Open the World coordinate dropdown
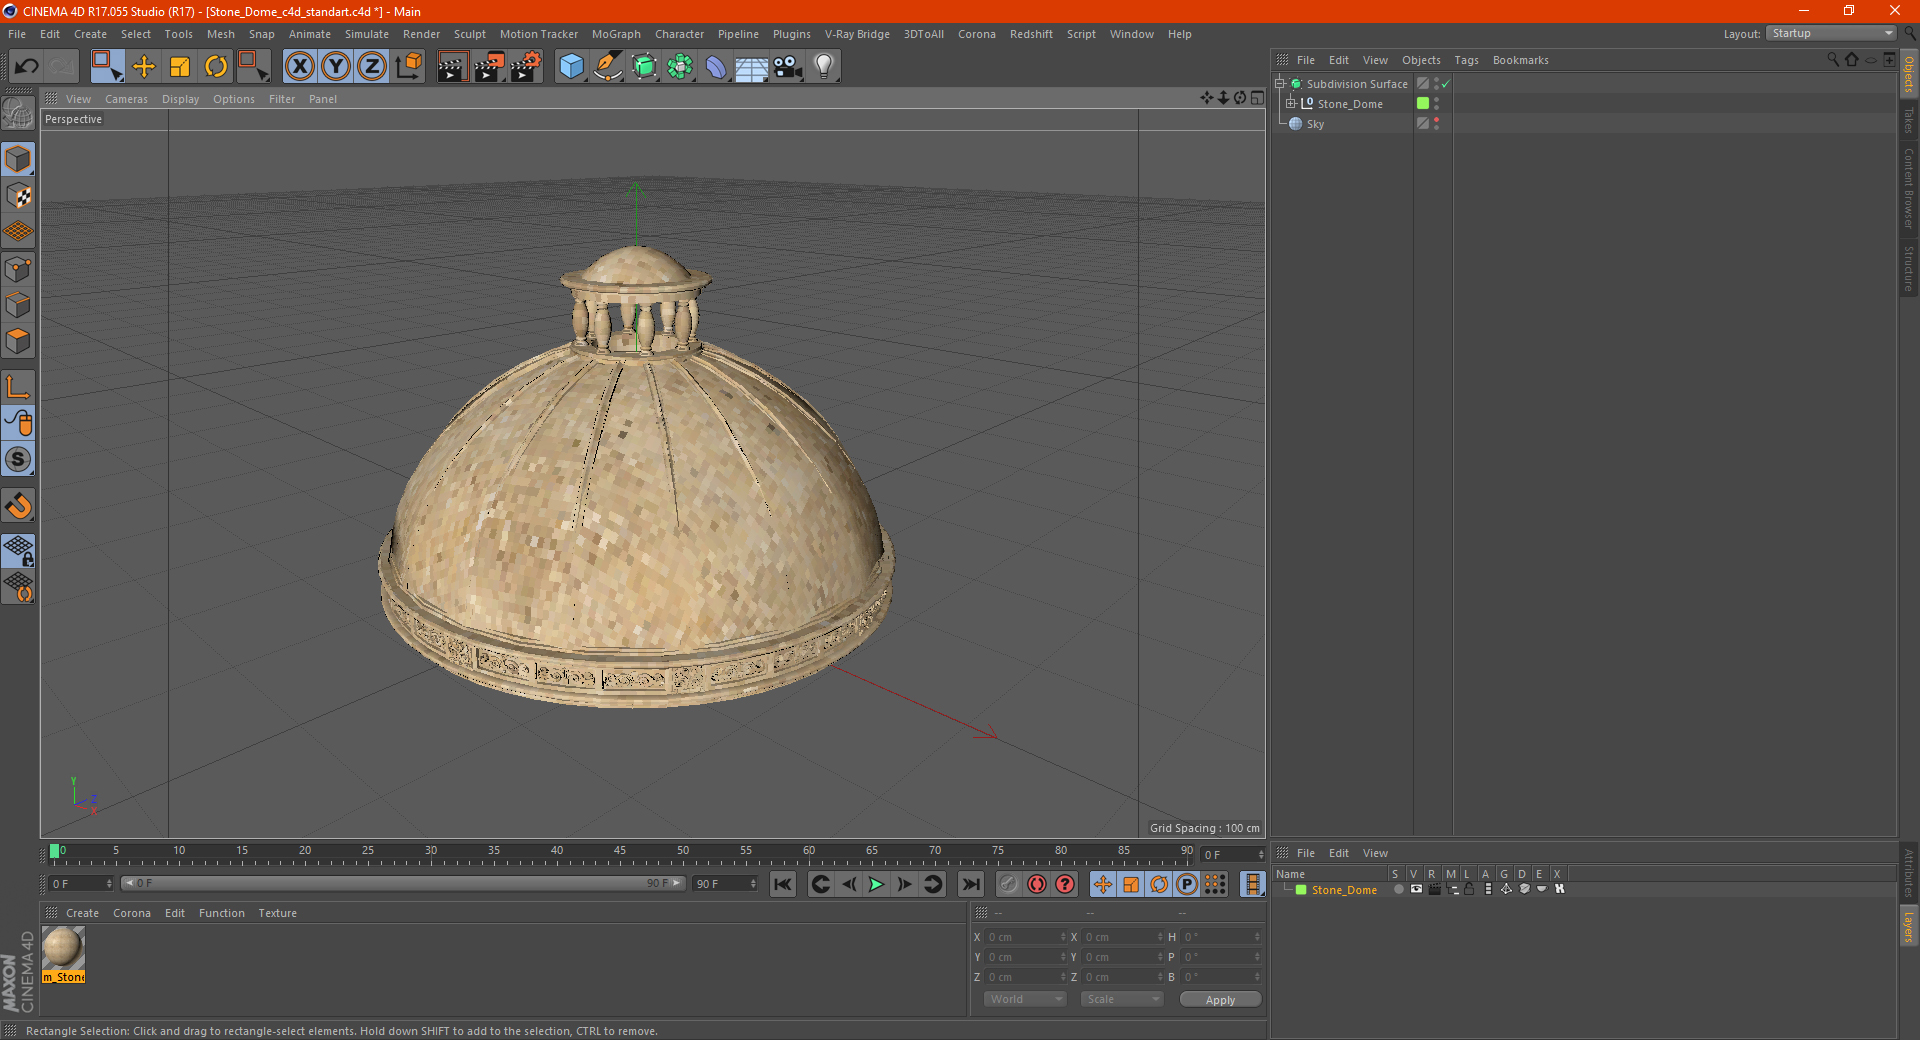The height and width of the screenshot is (1040, 1920). pyautogui.click(x=1025, y=999)
